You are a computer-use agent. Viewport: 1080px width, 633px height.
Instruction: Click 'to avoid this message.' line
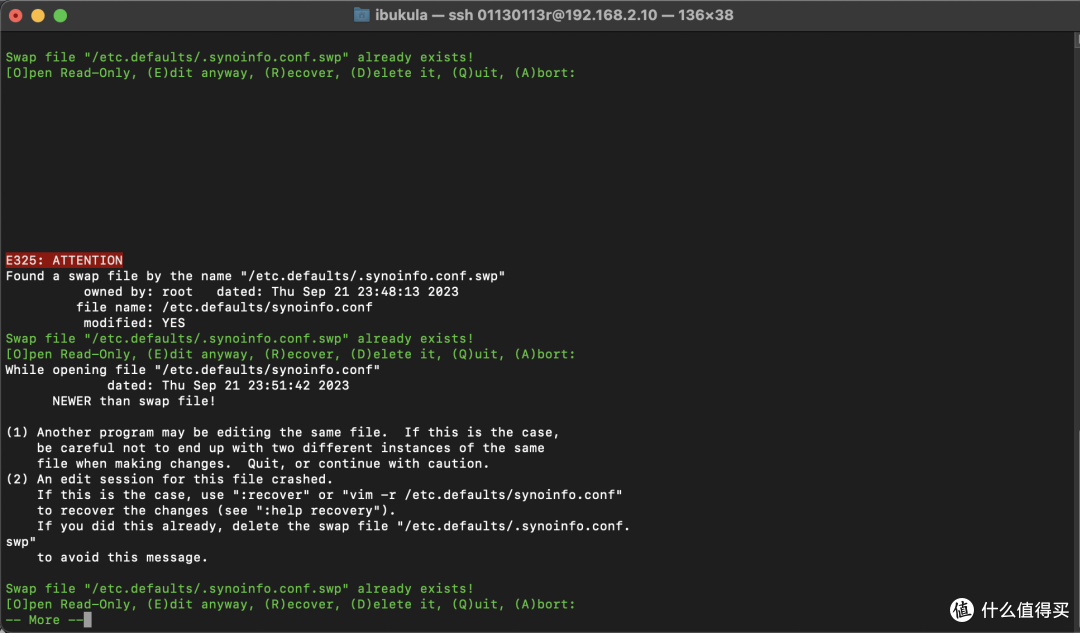point(123,557)
